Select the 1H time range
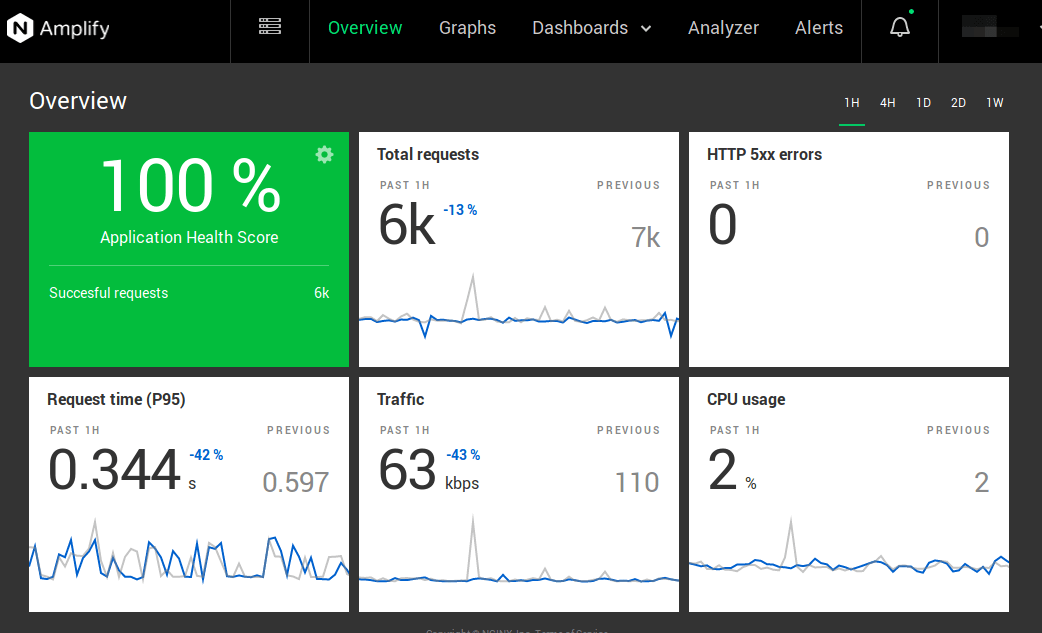Image resolution: width=1042 pixels, height=633 pixels. point(851,103)
